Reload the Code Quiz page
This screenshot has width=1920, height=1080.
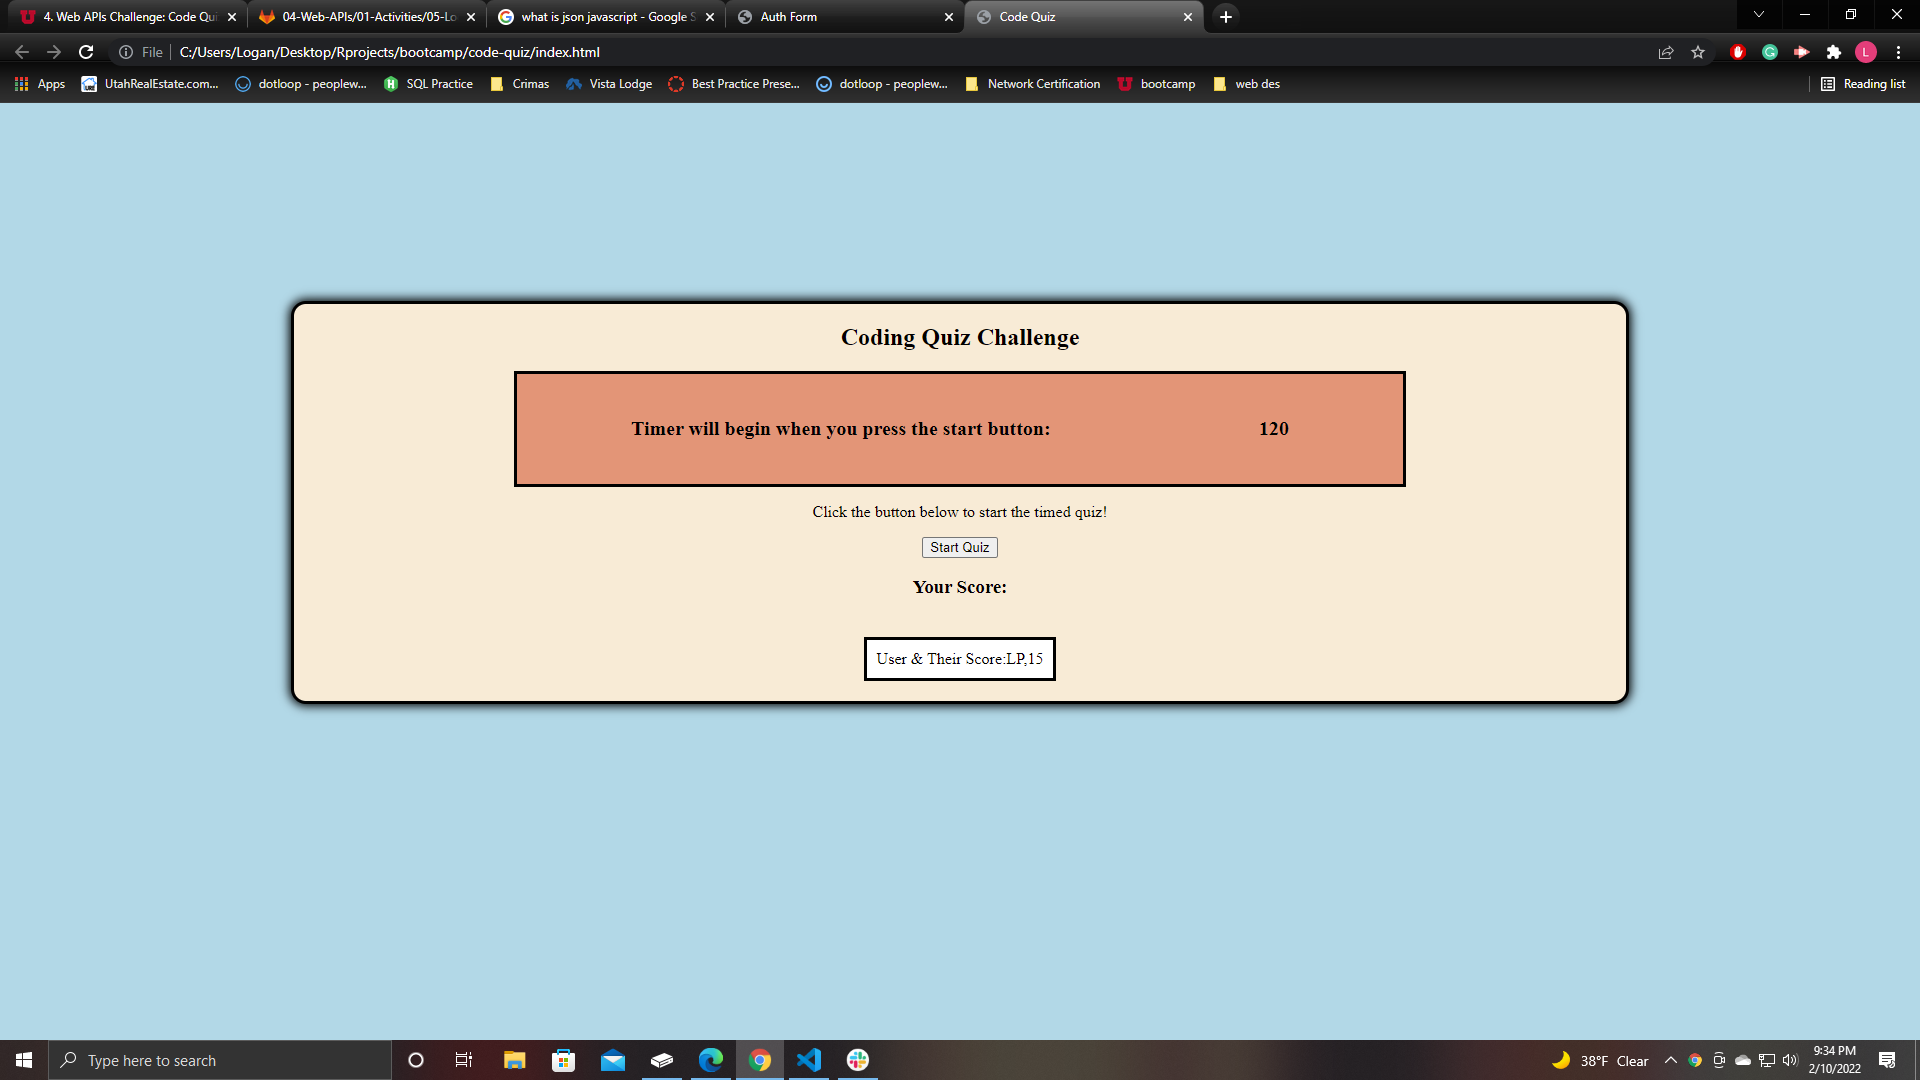pyautogui.click(x=88, y=52)
